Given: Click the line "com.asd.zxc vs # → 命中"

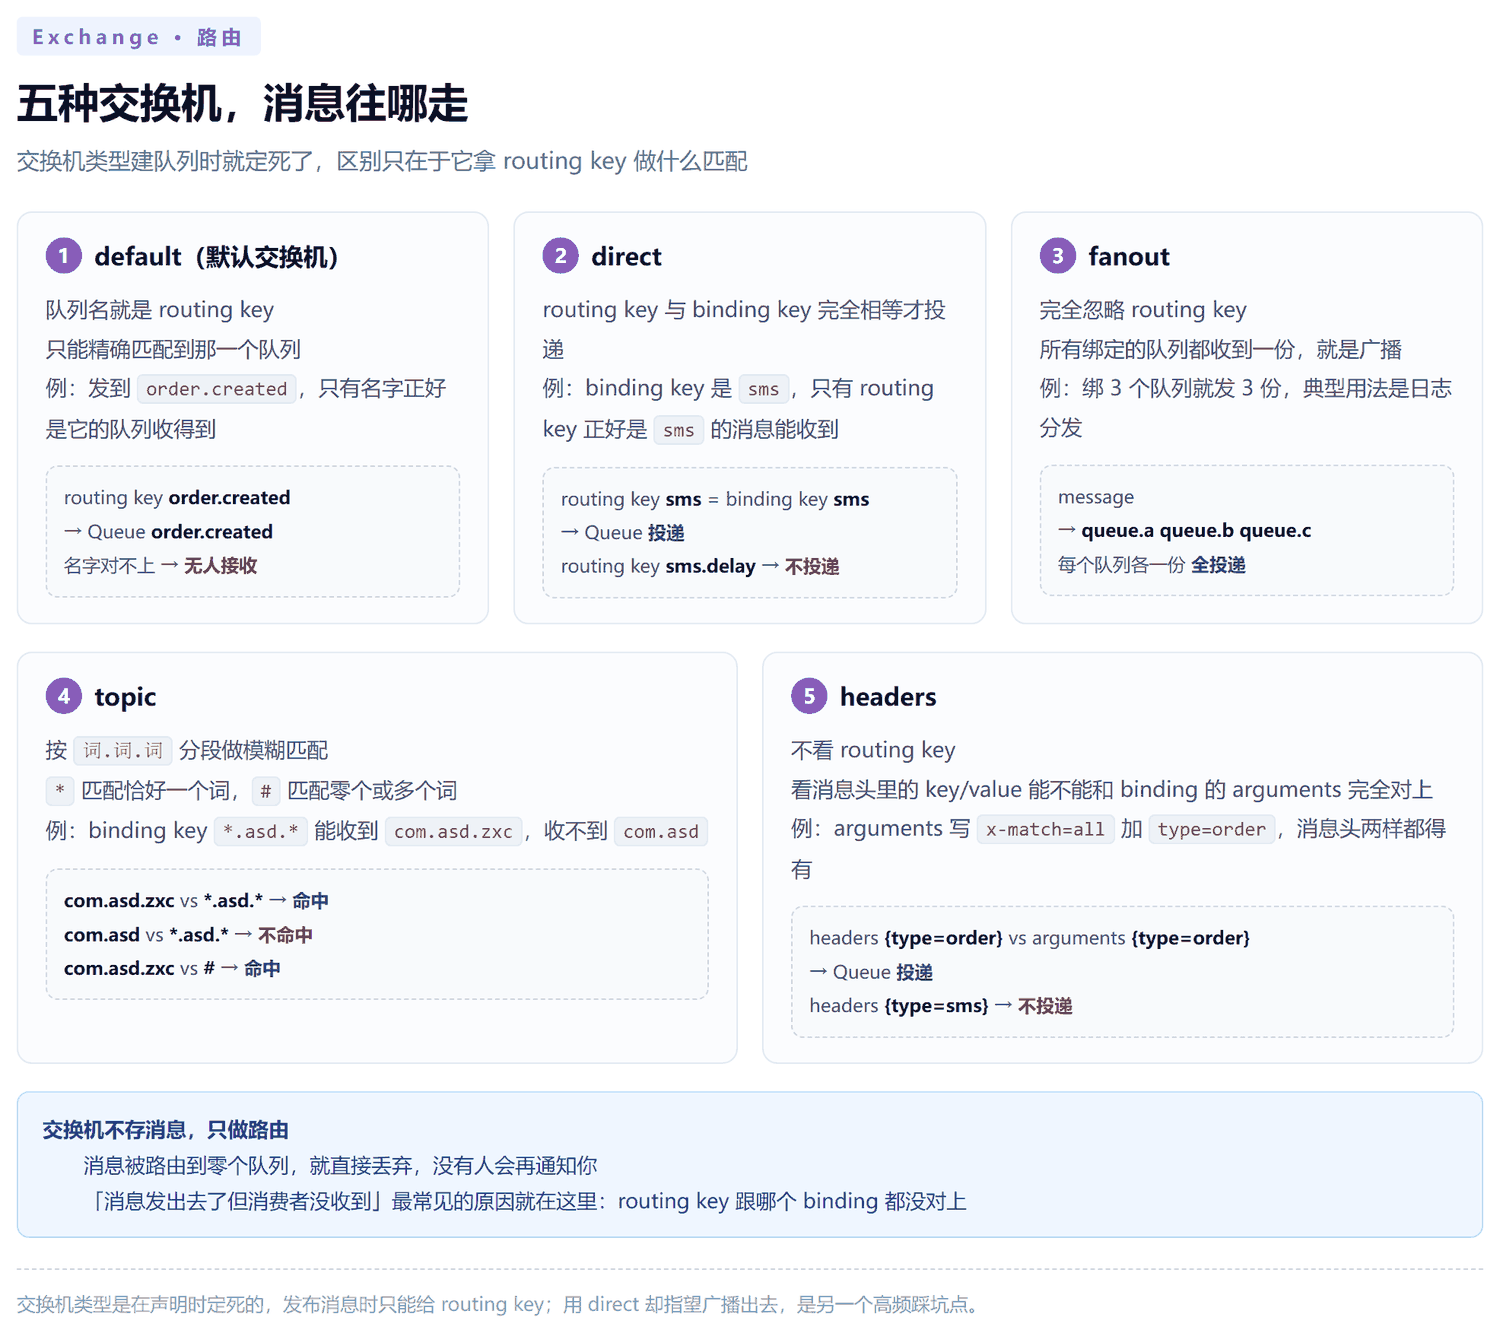Looking at the screenshot, I should pos(172,968).
